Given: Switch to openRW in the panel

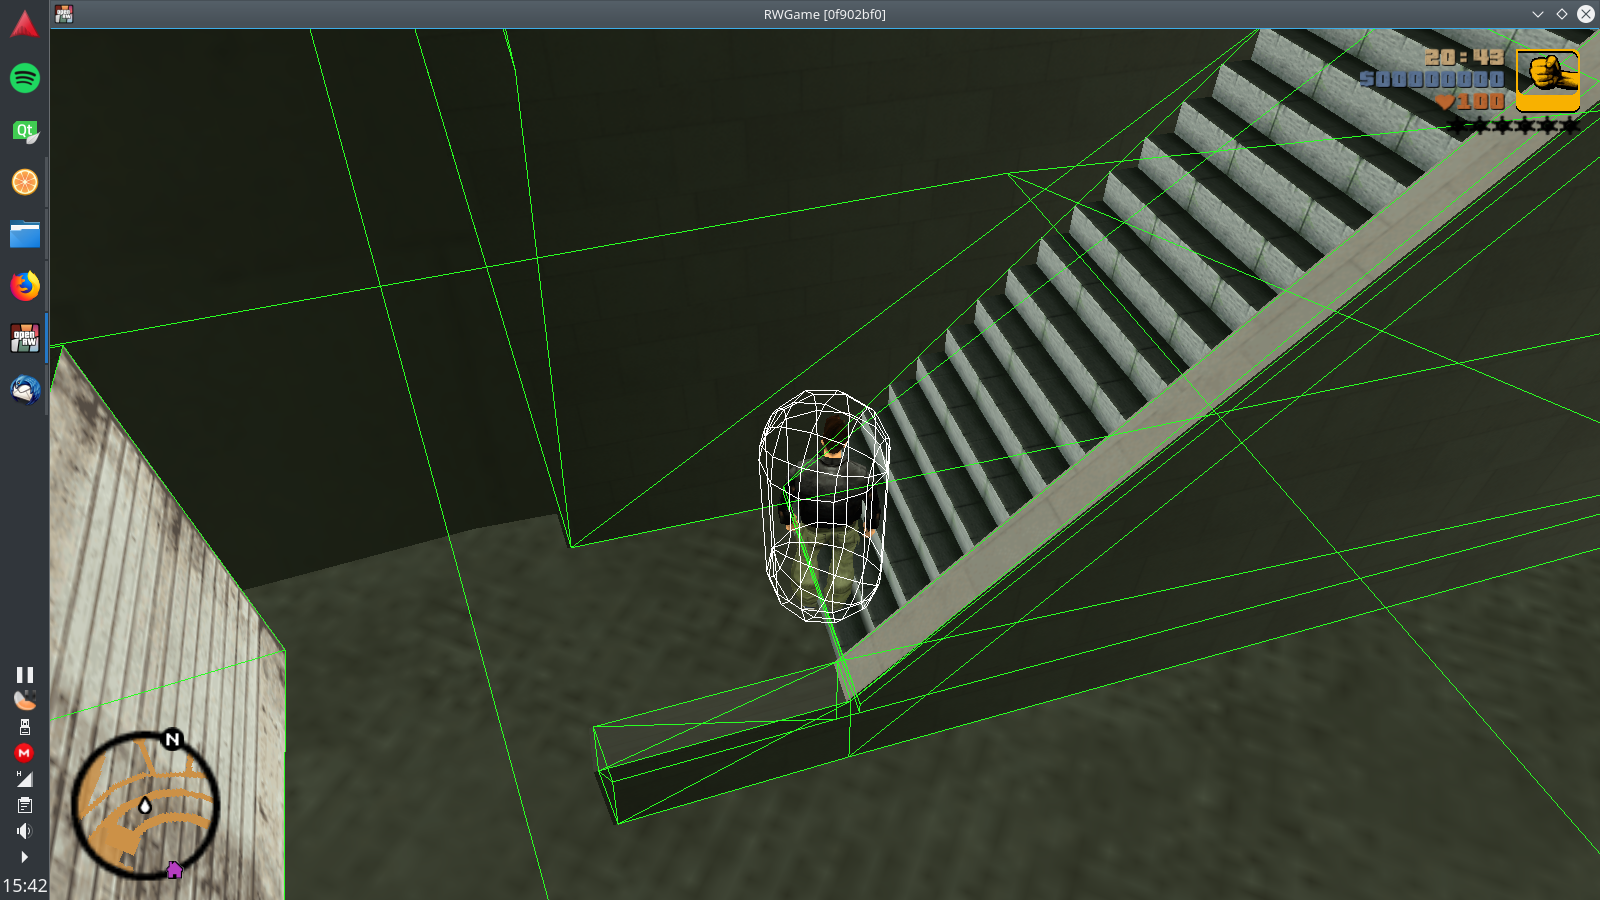Looking at the screenshot, I should click(24, 338).
